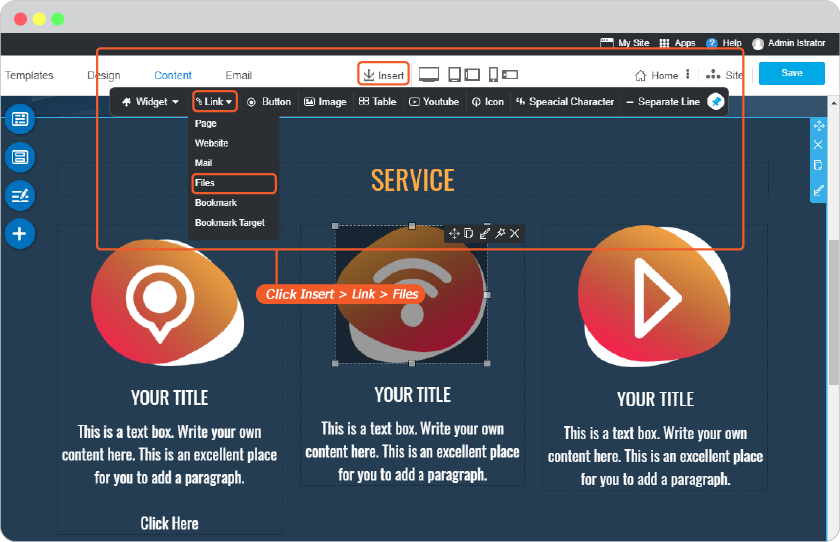Screen dimensions: 840x542
Task: Expand the Widget dropdown
Action: (151, 102)
